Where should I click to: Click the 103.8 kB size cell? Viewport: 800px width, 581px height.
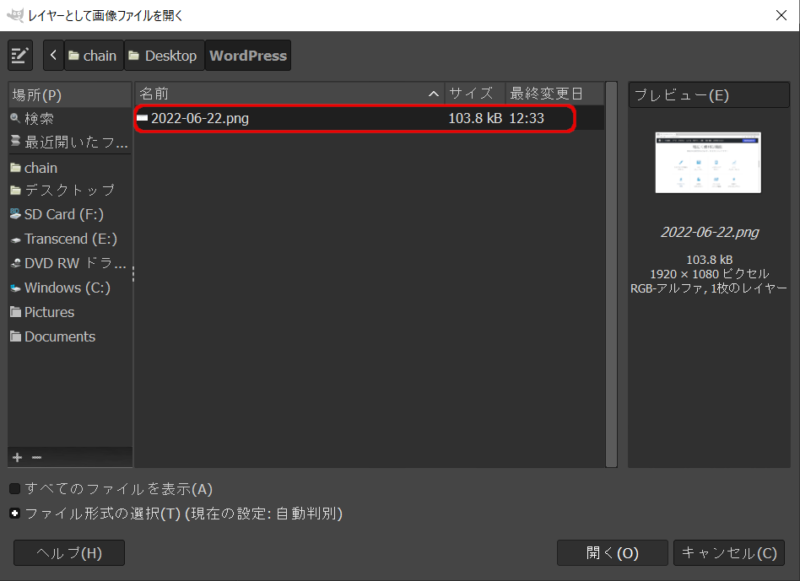tap(475, 118)
